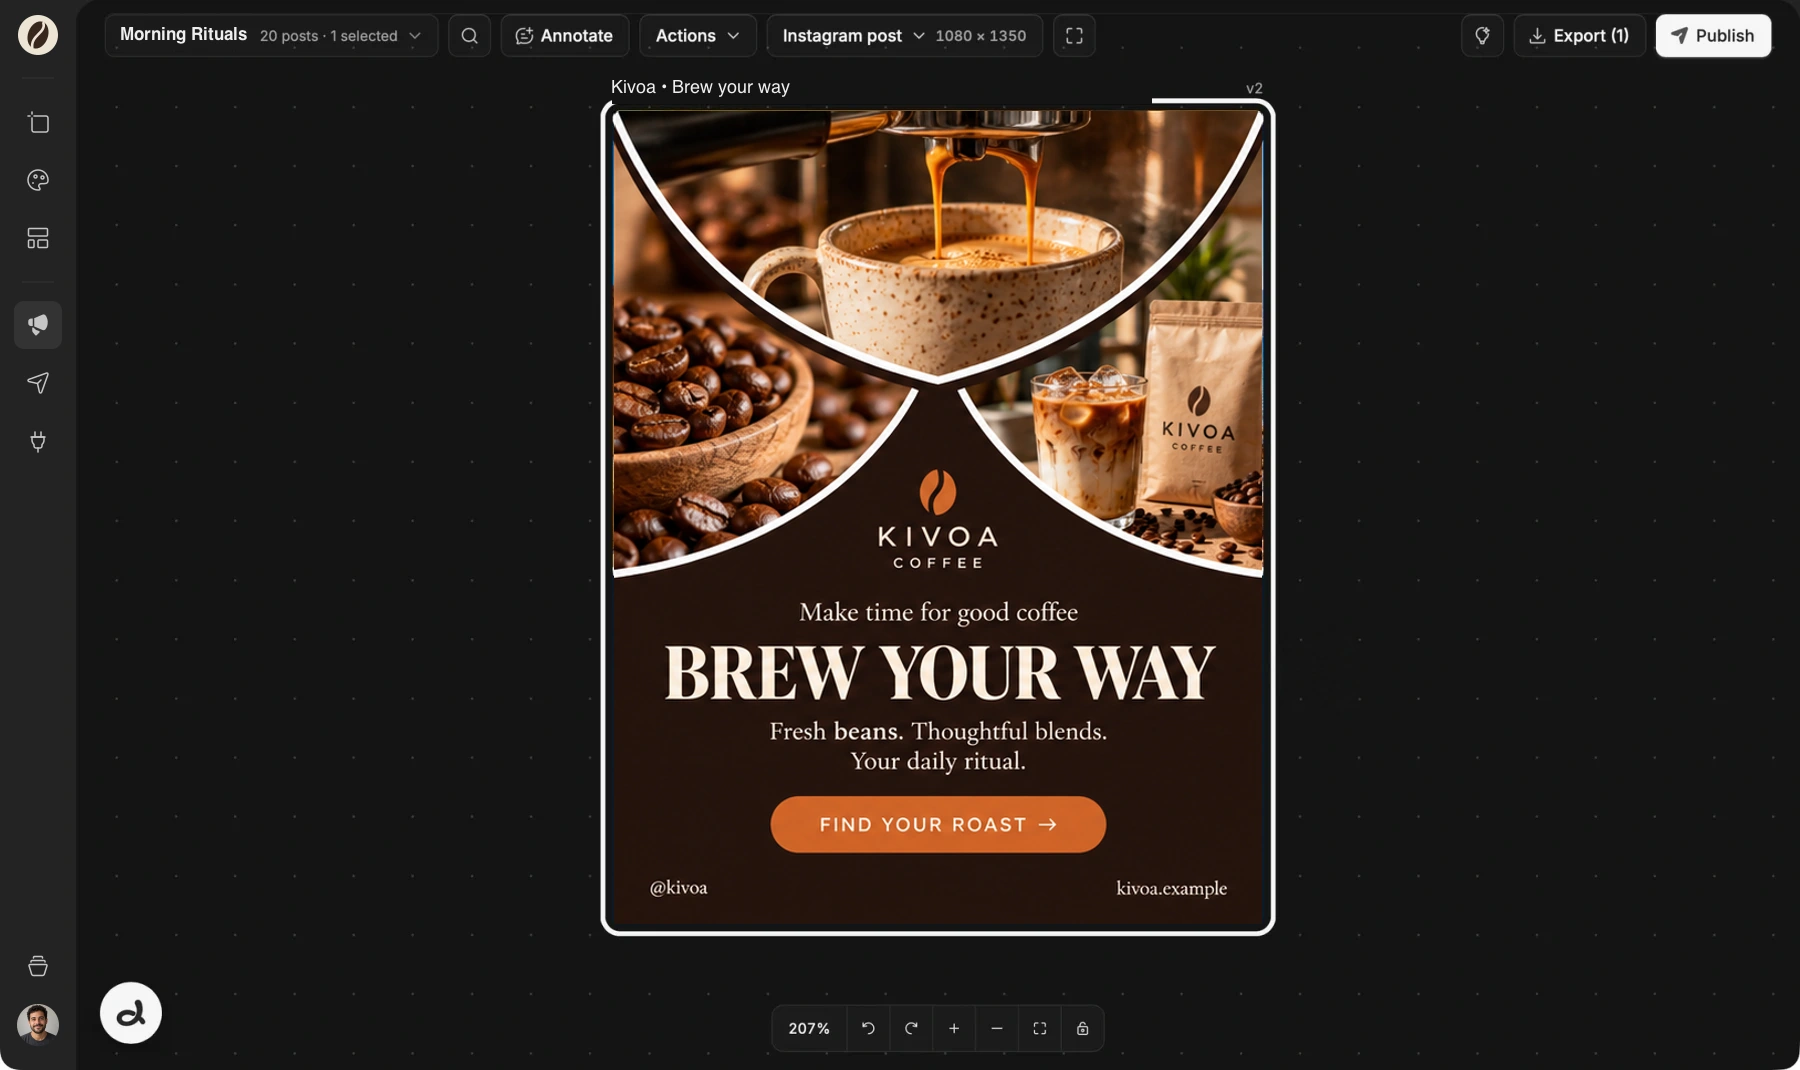Click the 'Kivoa • Brew your way' artboard title
Screen dimensions: 1800x1070
(x=700, y=87)
